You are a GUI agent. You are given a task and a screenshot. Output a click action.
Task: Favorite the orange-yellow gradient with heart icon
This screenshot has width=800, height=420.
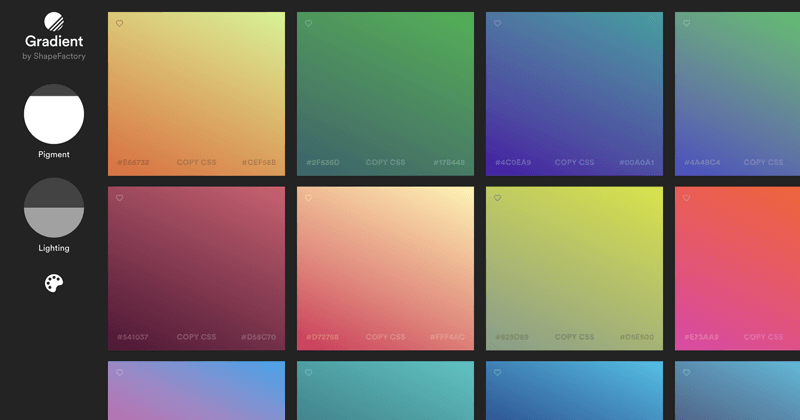pyautogui.click(x=120, y=23)
